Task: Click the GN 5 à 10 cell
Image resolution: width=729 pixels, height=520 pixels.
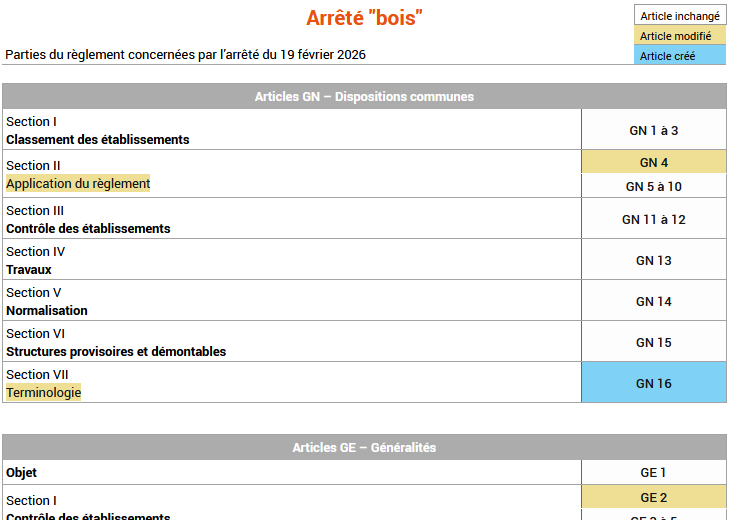Action: point(653,186)
